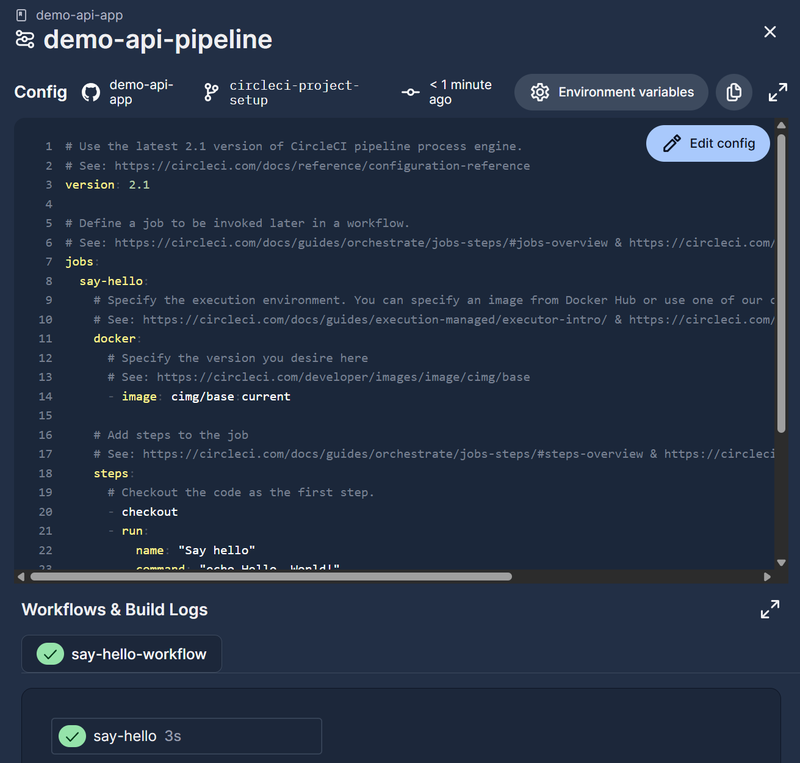Screen dimensions: 800x763
Task: Expand the config panel to fullscreen
Action: [777, 92]
